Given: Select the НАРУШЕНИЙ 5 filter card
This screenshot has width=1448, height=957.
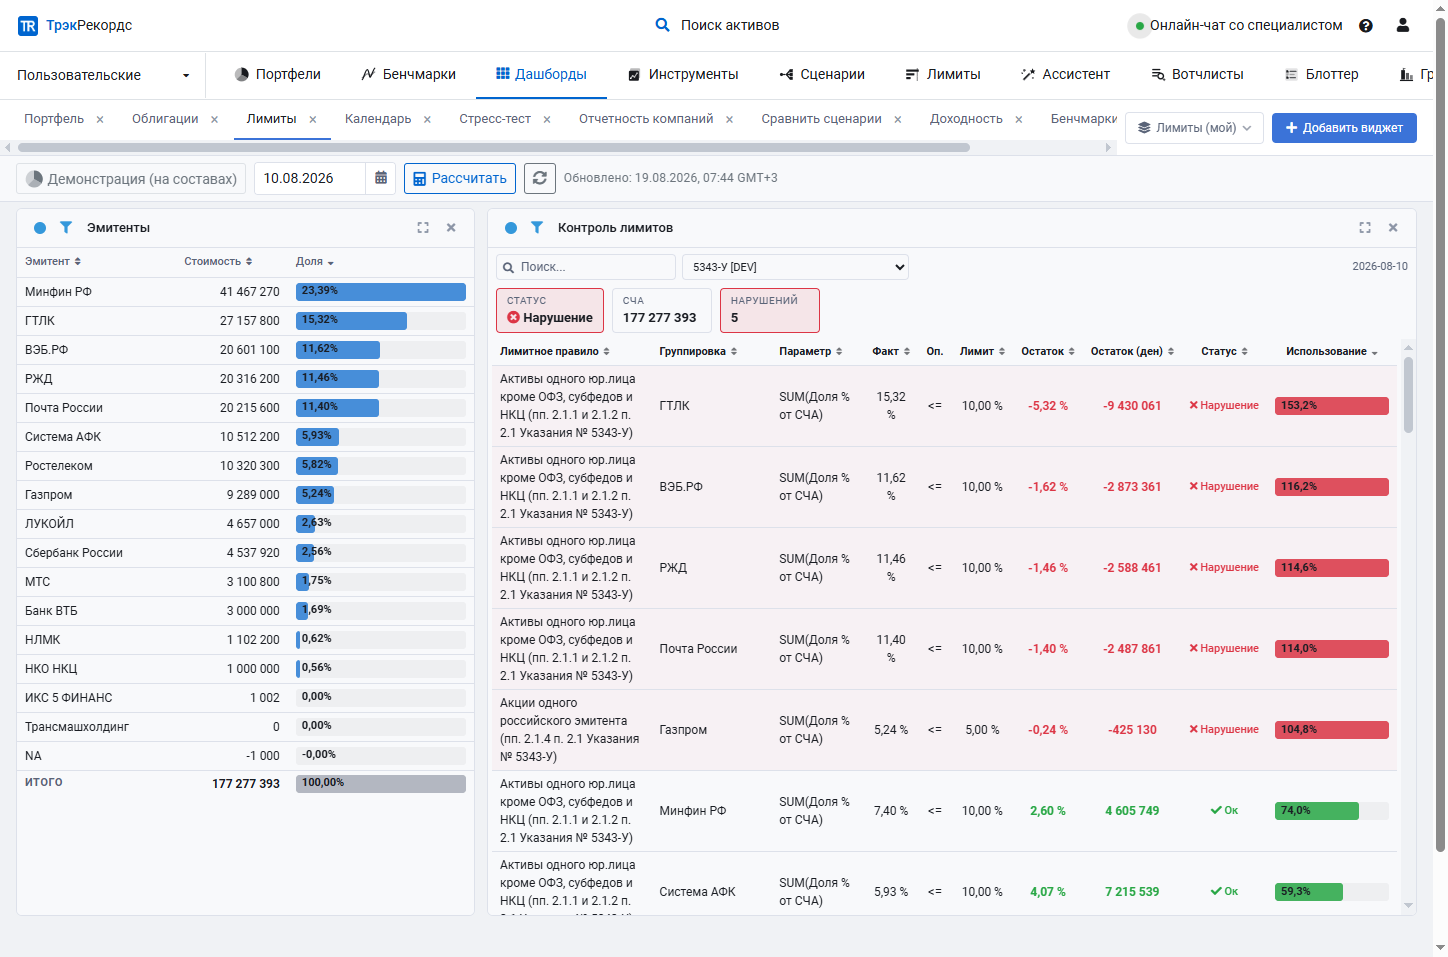Looking at the screenshot, I should pyautogui.click(x=770, y=310).
